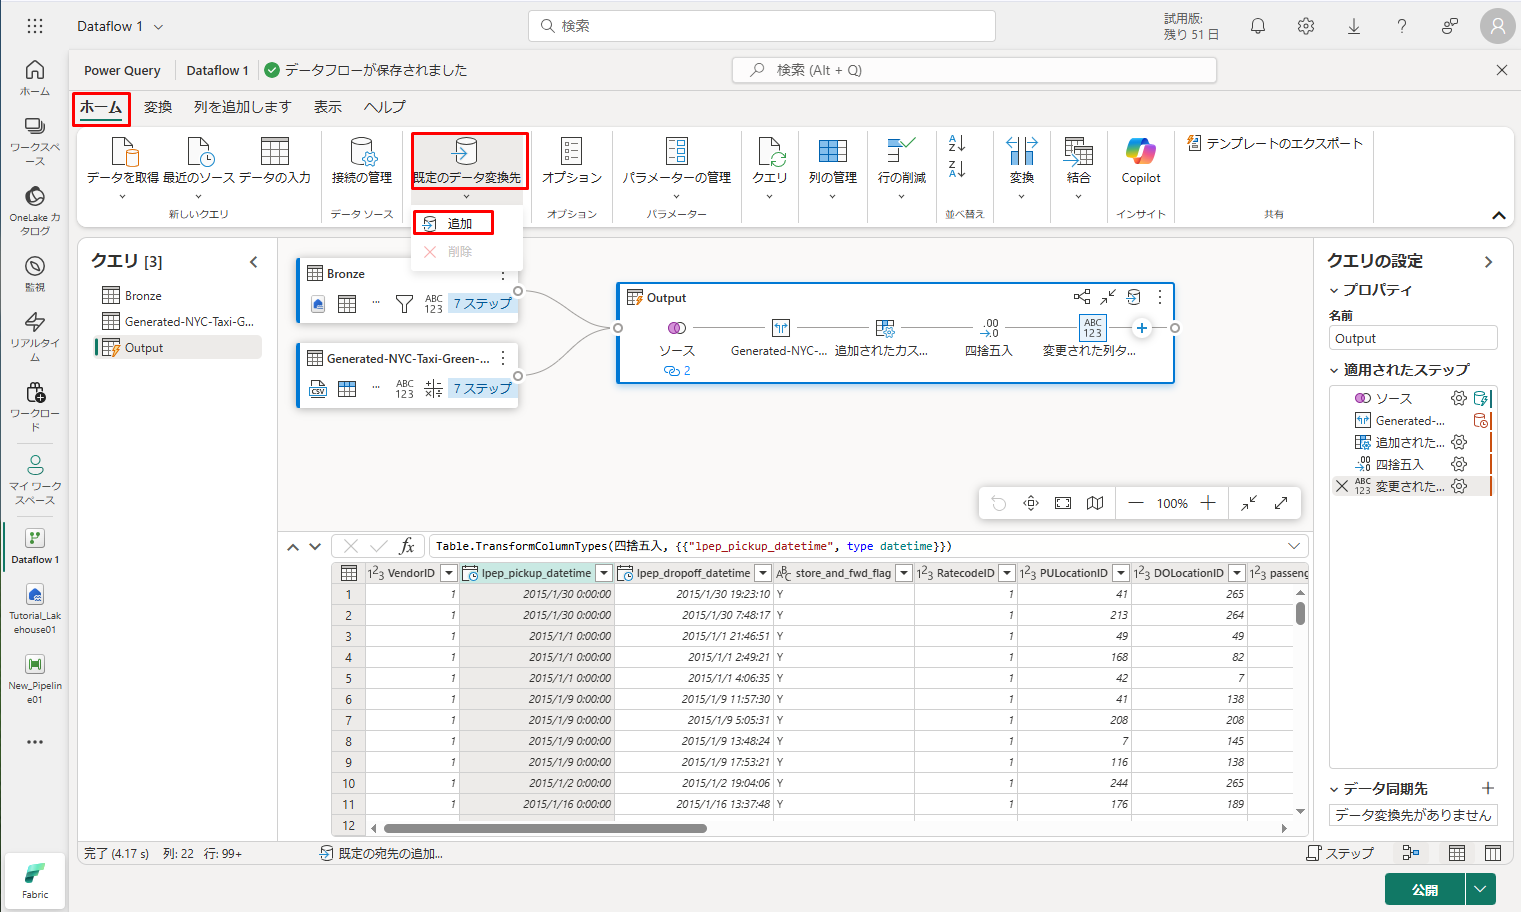The height and width of the screenshot is (912, 1521).
Task: Switch to Add Column (列を追加します) tab
Action: (x=242, y=107)
